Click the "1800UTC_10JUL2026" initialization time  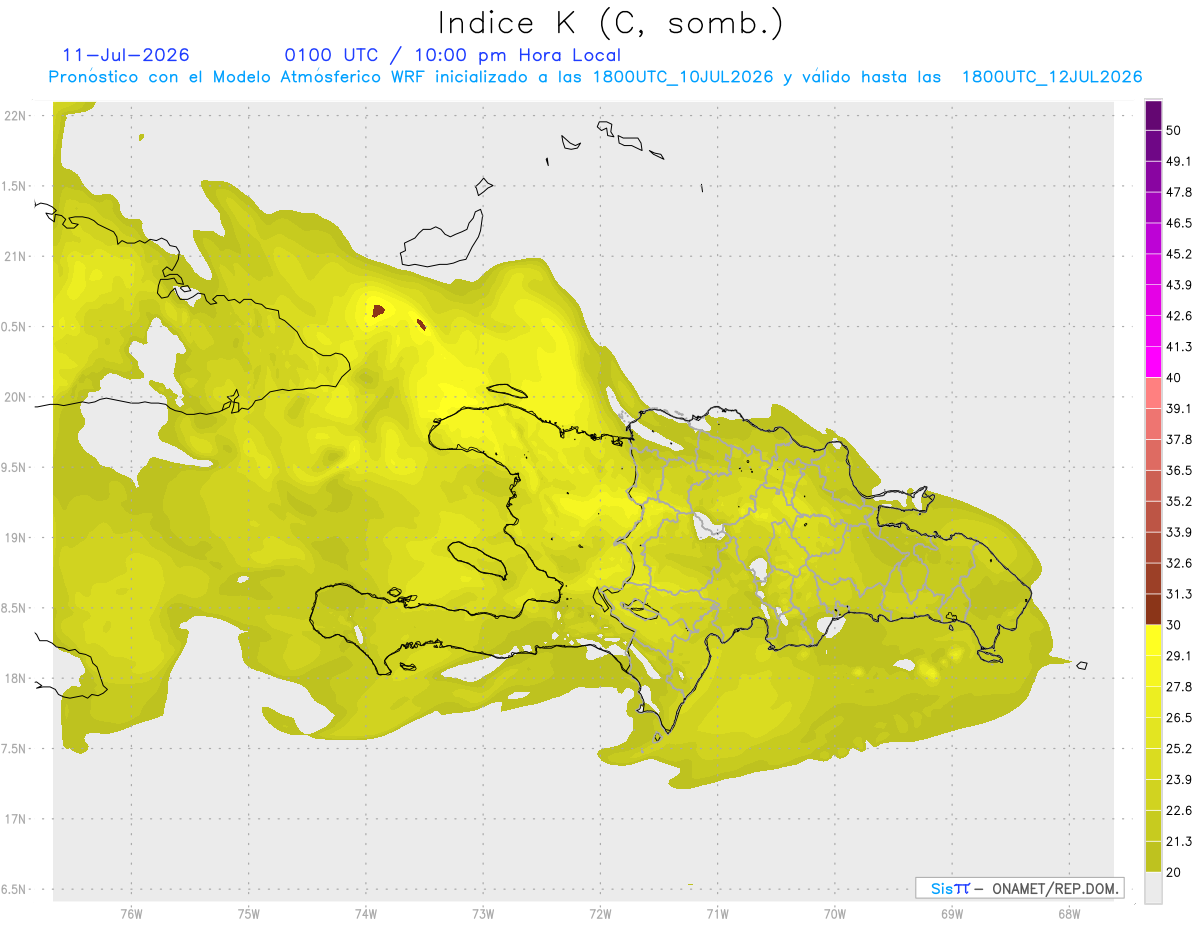(x=683, y=77)
